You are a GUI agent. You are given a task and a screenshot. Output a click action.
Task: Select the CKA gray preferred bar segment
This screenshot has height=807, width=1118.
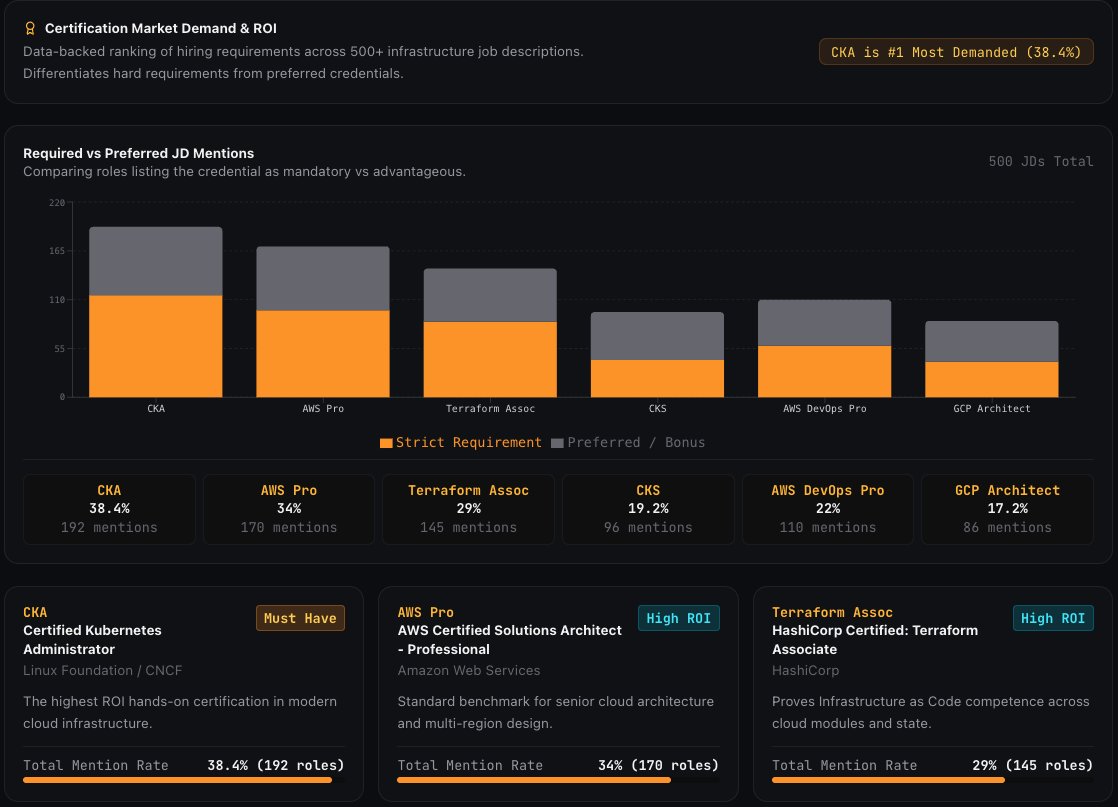(155, 262)
